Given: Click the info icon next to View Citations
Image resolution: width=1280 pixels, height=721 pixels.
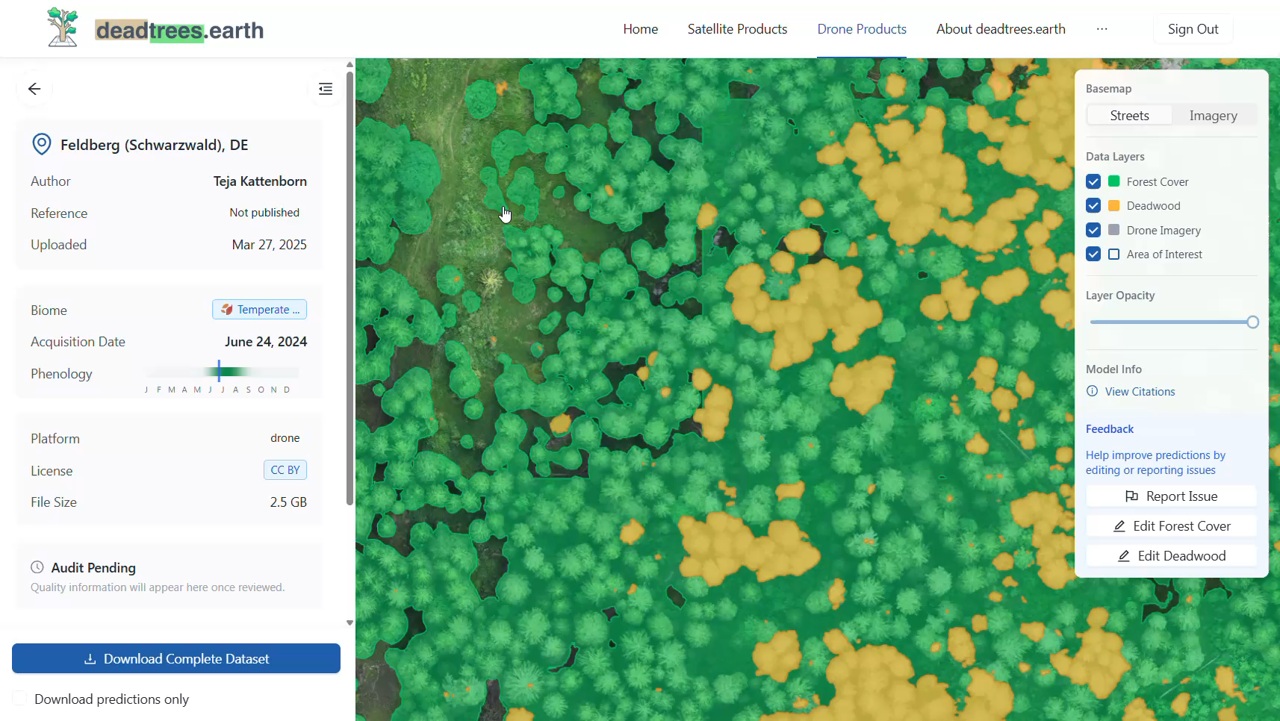Looking at the screenshot, I should [1092, 391].
